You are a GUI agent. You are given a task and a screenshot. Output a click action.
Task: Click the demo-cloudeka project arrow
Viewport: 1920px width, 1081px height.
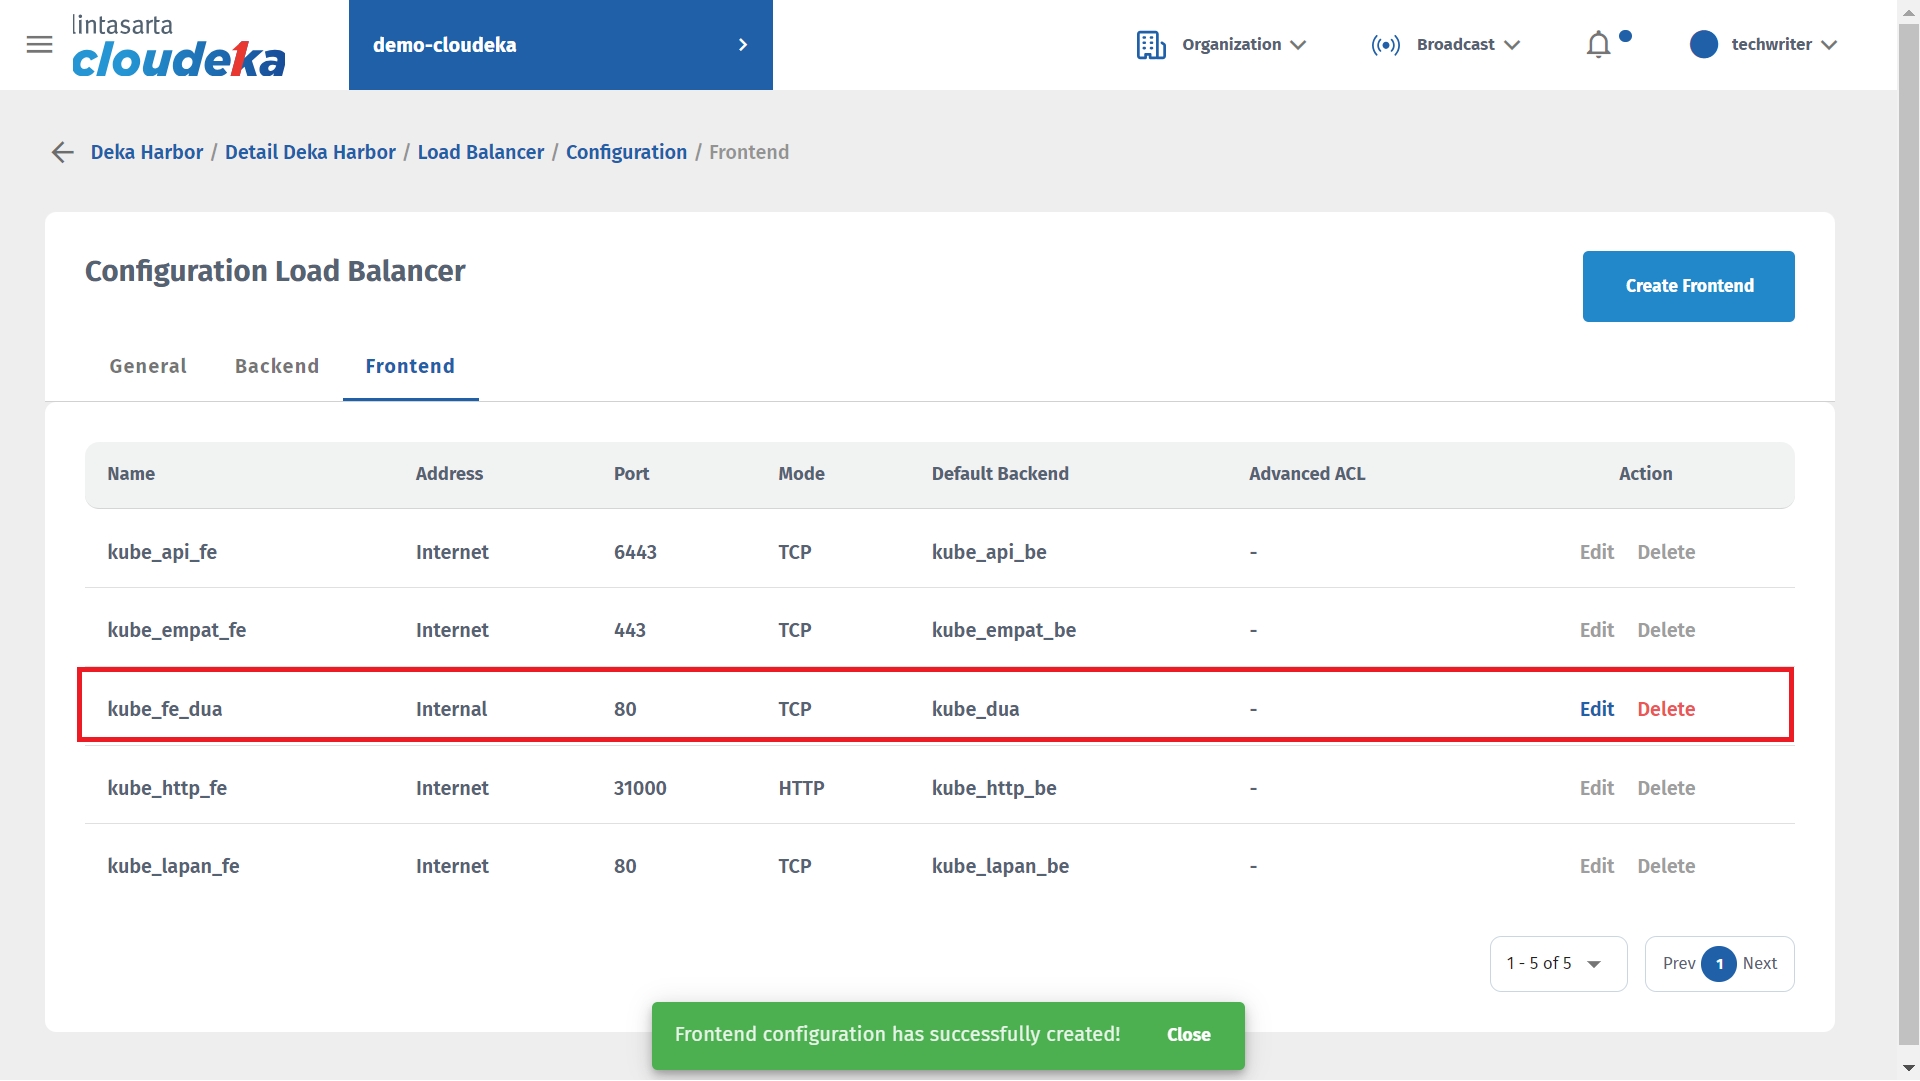pyautogui.click(x=742, y=45)
